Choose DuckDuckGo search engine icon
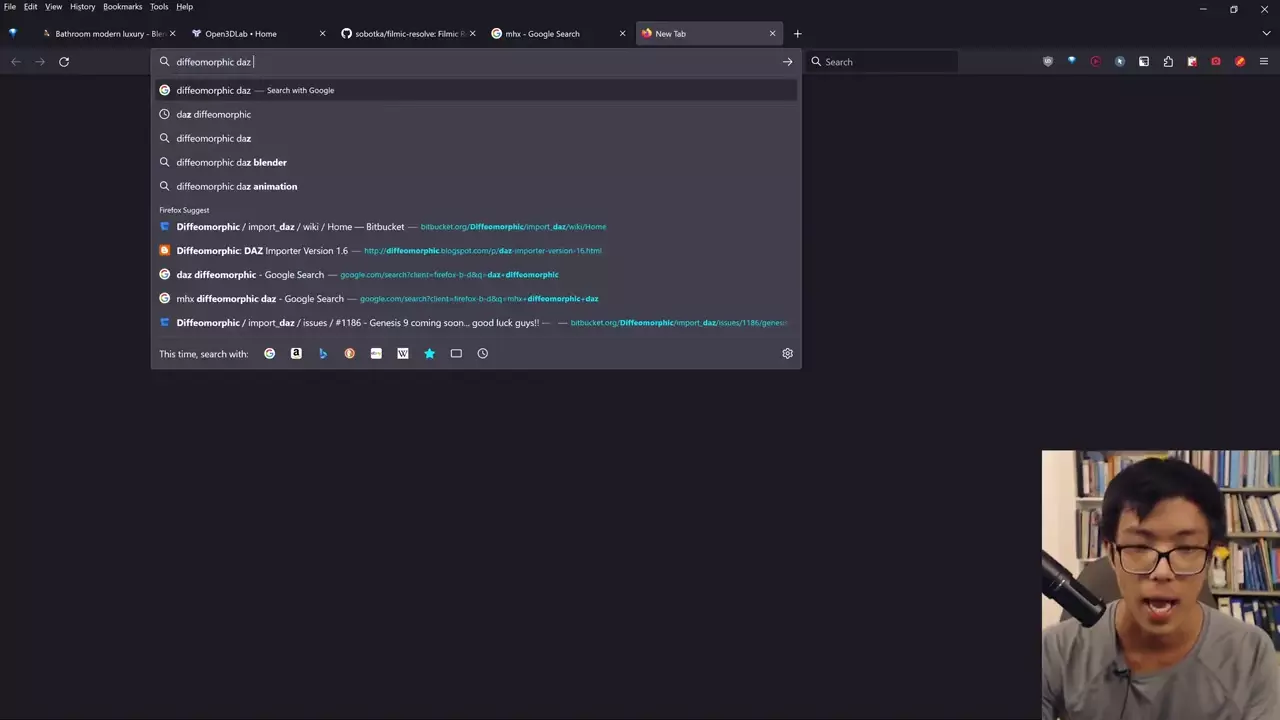1280x720 pixels. (x=349, y=353)
